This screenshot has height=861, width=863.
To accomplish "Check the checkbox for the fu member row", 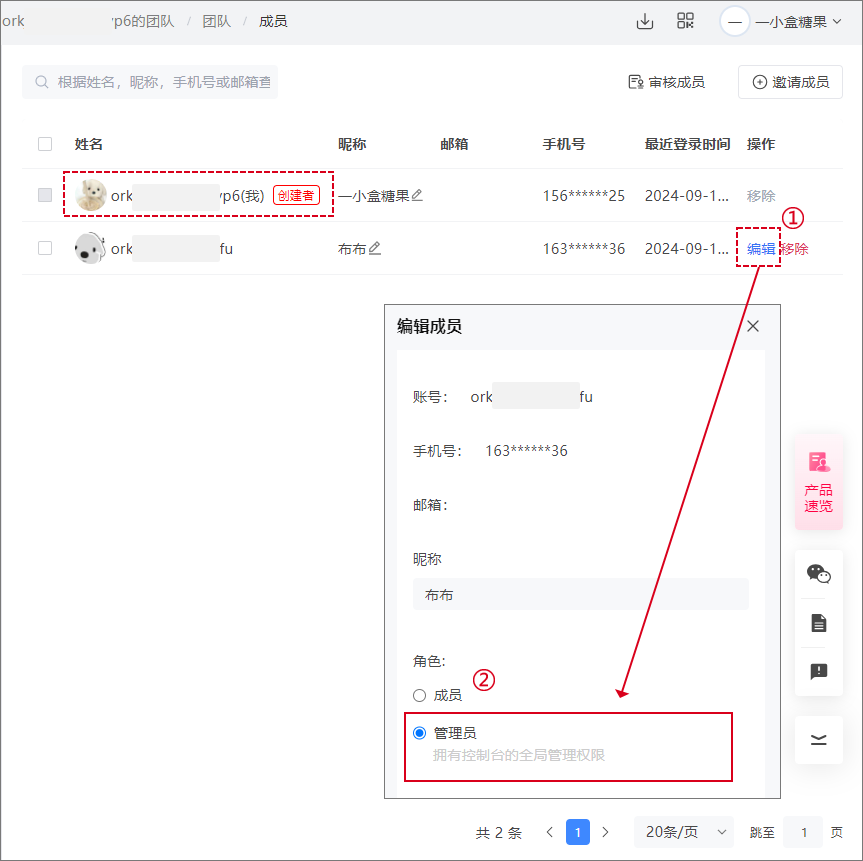I will coord(44,248).
